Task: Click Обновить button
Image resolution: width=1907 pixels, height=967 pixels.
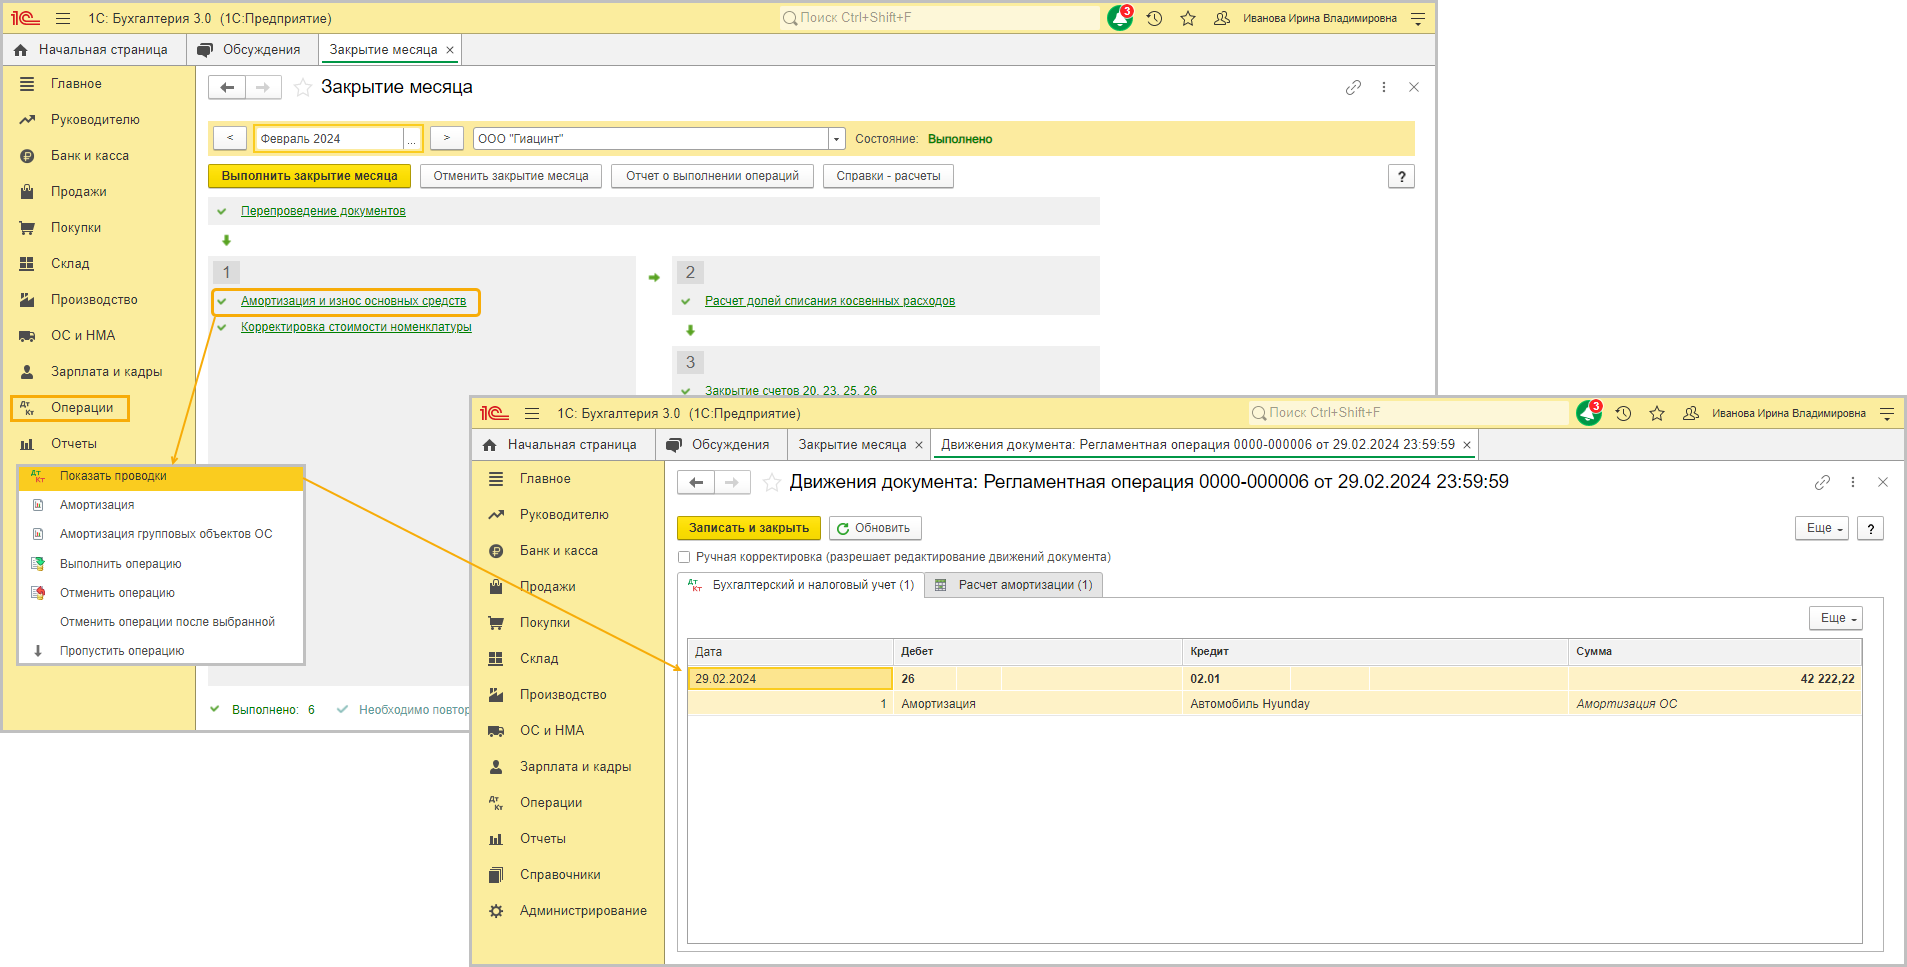Action: tap(875, 528)
